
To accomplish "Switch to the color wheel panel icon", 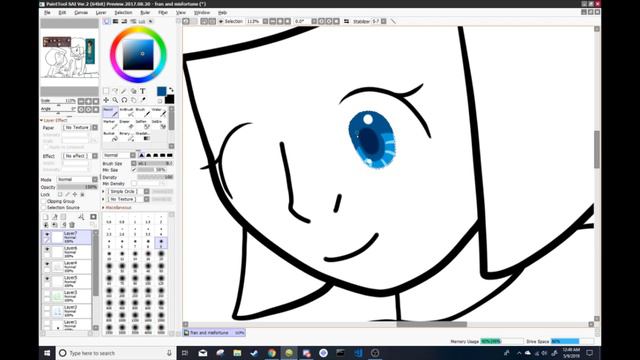I will (107, 21).
